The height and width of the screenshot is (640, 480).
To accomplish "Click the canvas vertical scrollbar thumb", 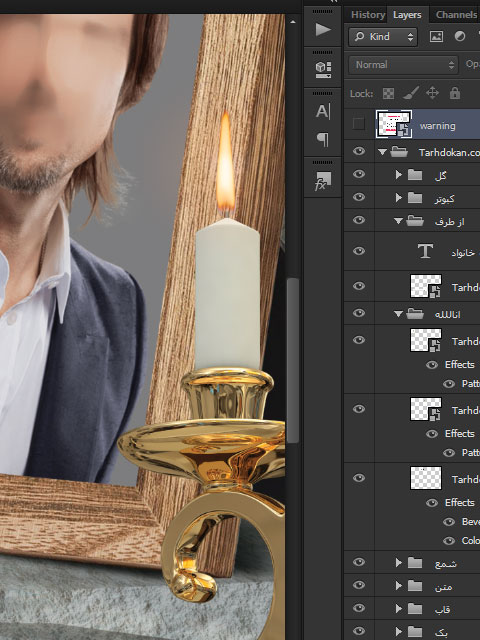I will 292,360.
